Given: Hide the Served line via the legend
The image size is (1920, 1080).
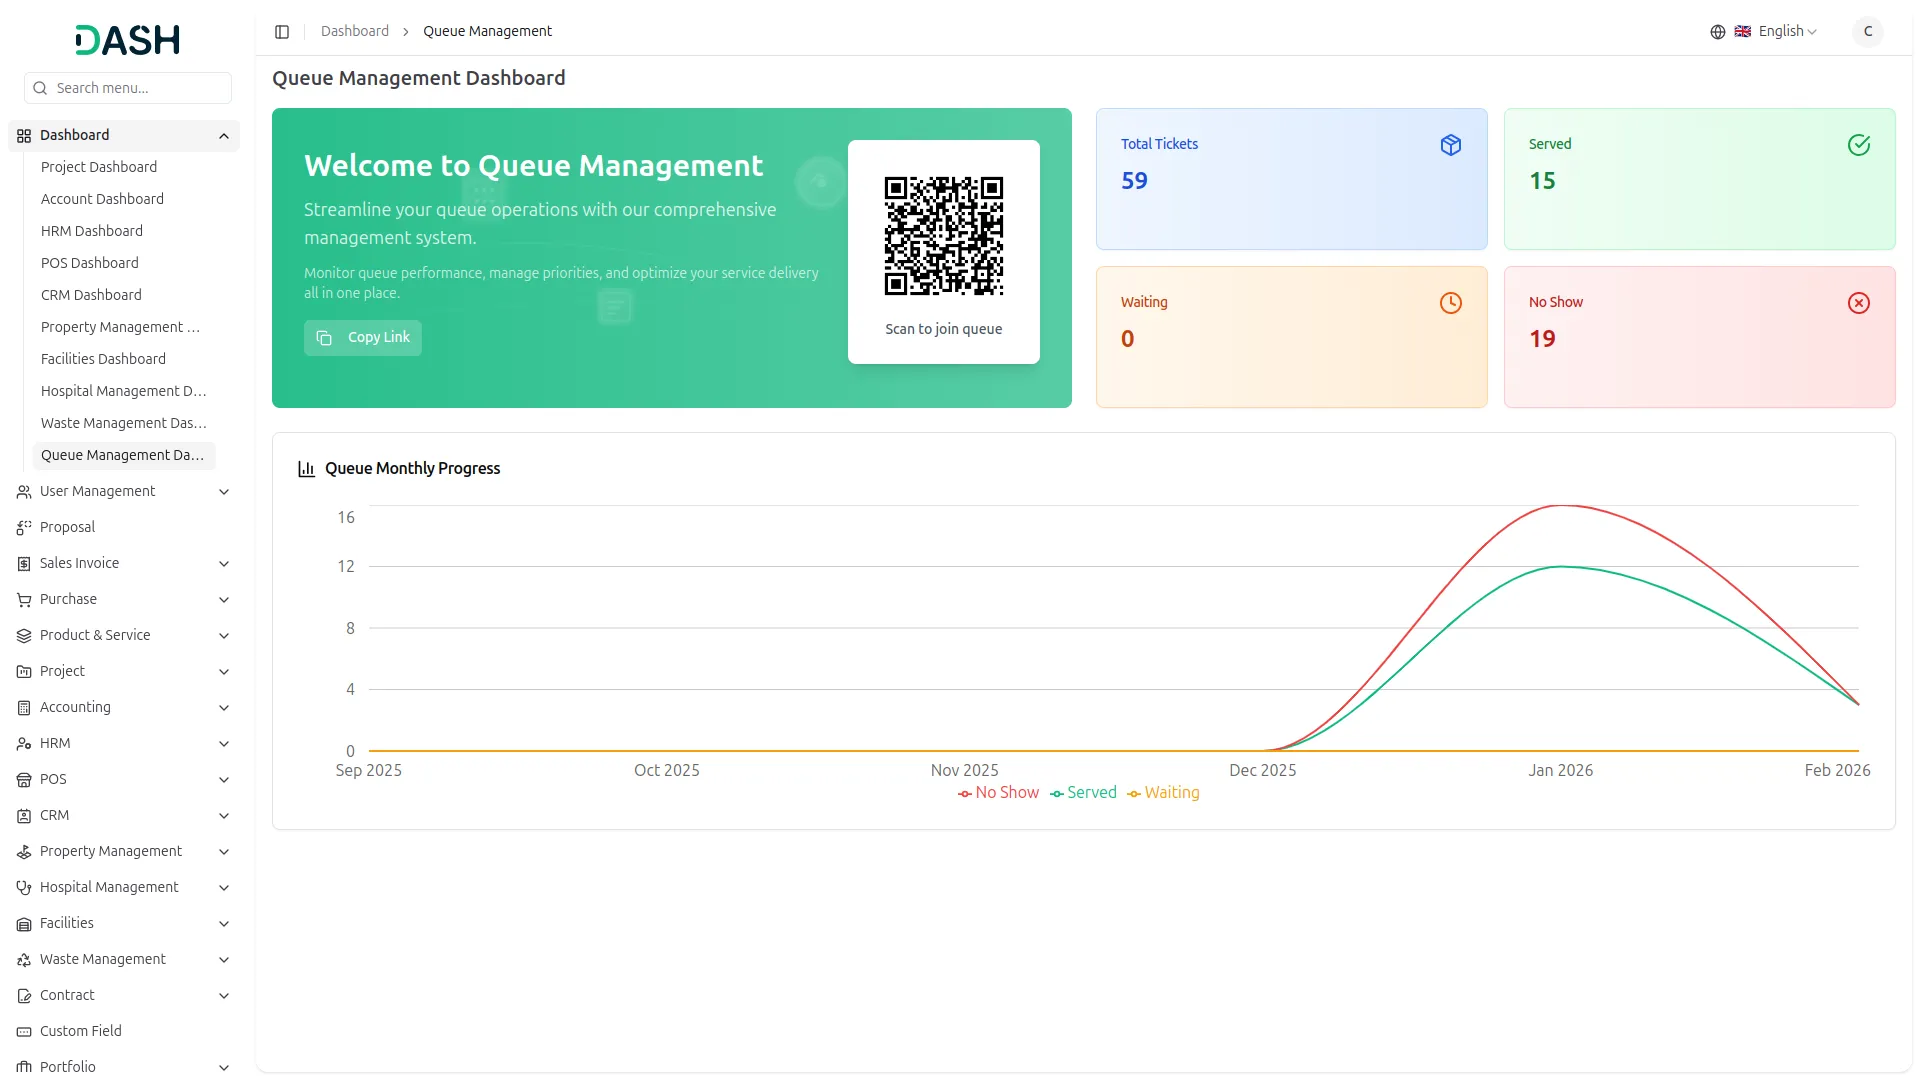Looking at the screenshot, I should coord(1083,792).
